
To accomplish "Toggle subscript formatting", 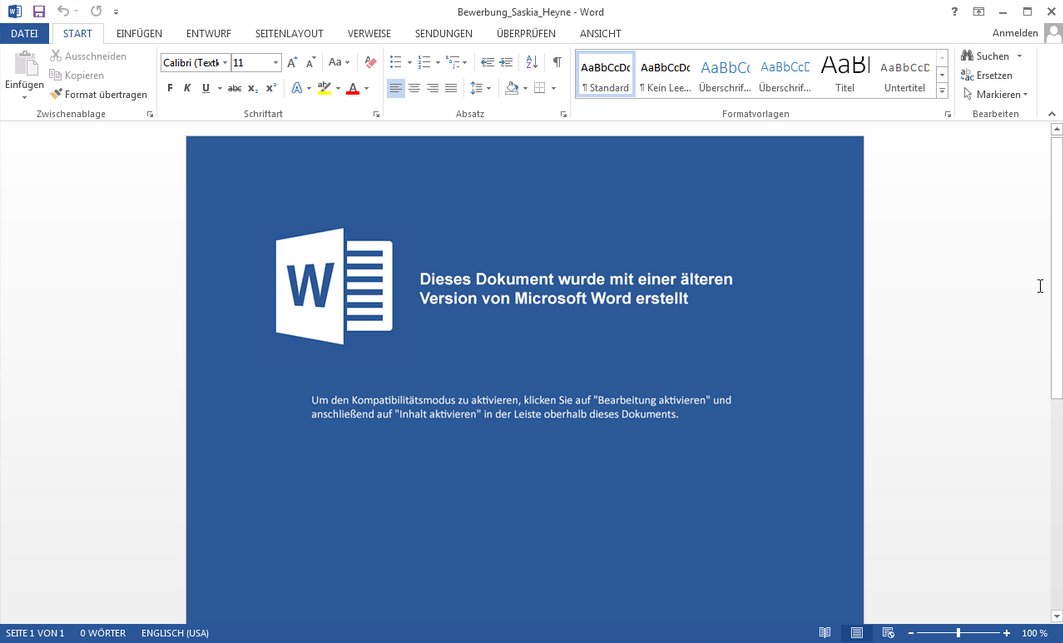I will (253, 88).
